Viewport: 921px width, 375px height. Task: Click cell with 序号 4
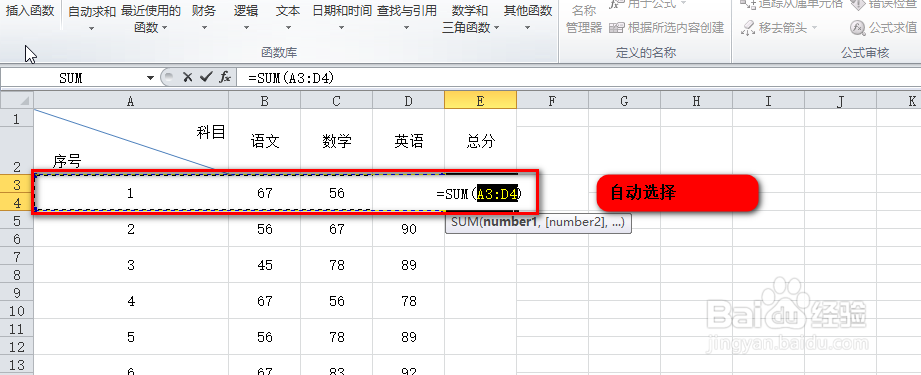(131, 301)
